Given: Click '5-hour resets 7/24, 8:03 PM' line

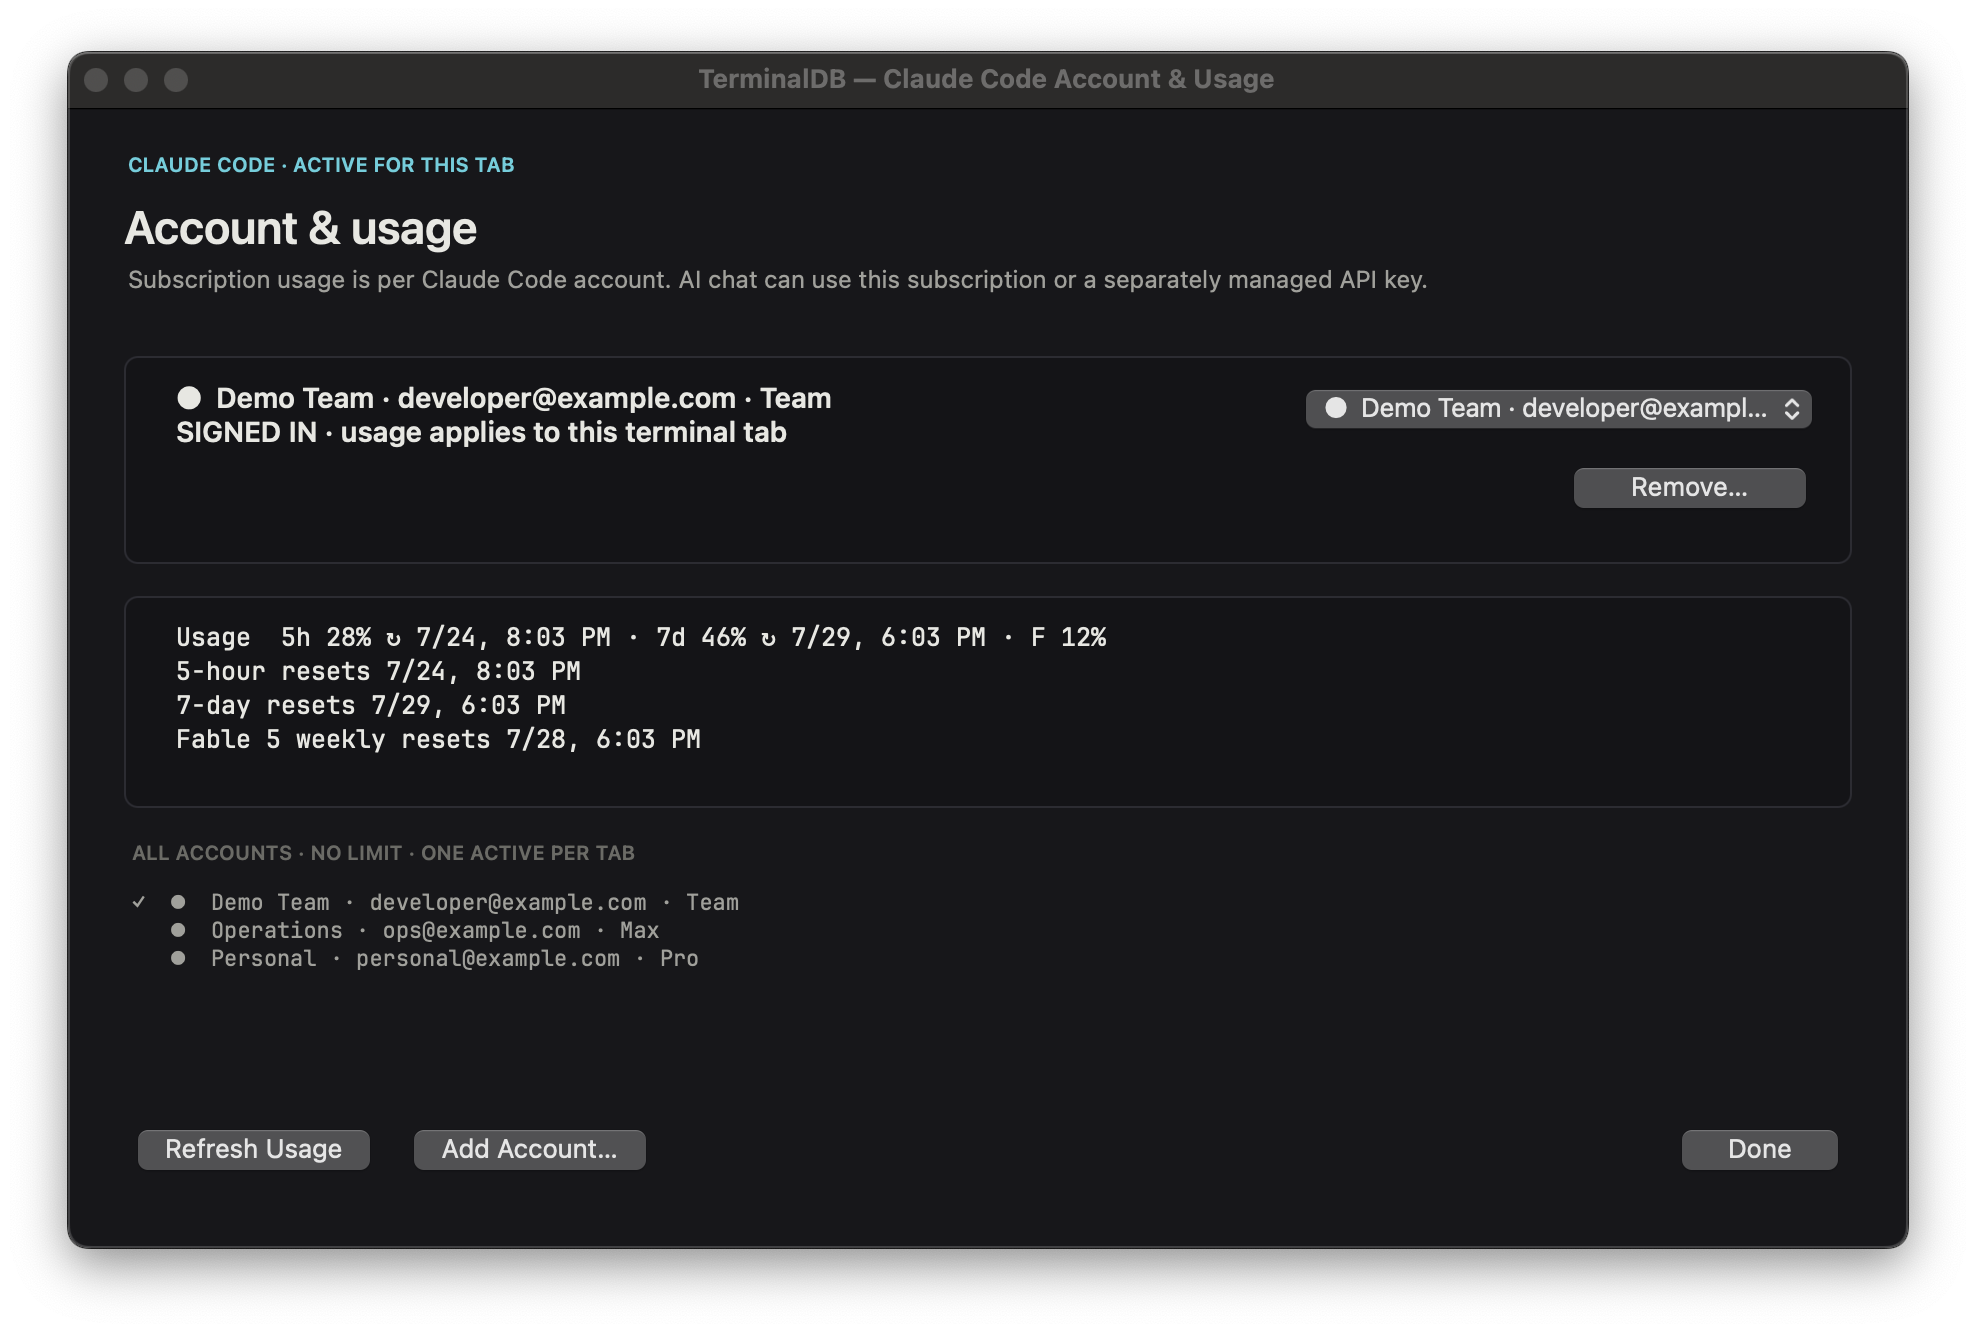Looking at the screenshot, I should [x=378, y=671].
